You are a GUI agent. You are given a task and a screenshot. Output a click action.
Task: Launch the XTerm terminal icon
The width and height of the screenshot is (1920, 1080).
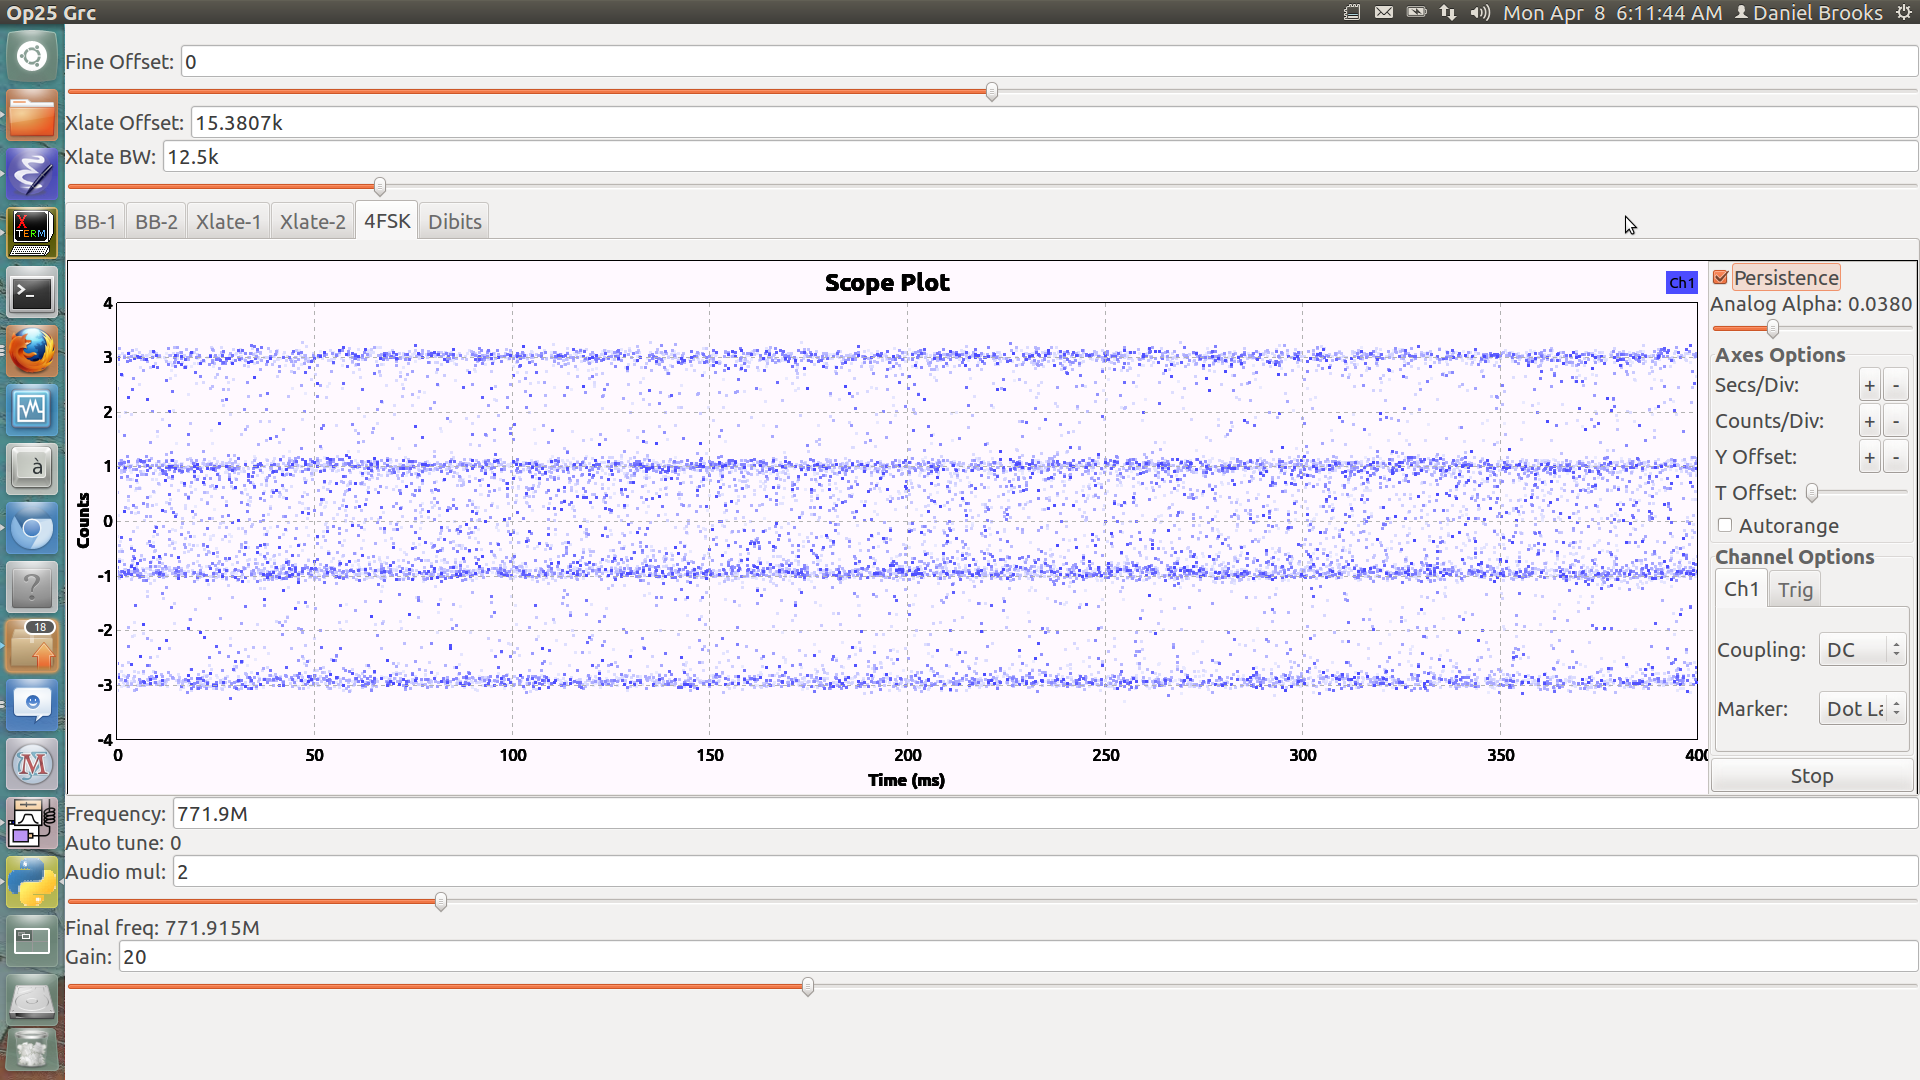[32, 233]
